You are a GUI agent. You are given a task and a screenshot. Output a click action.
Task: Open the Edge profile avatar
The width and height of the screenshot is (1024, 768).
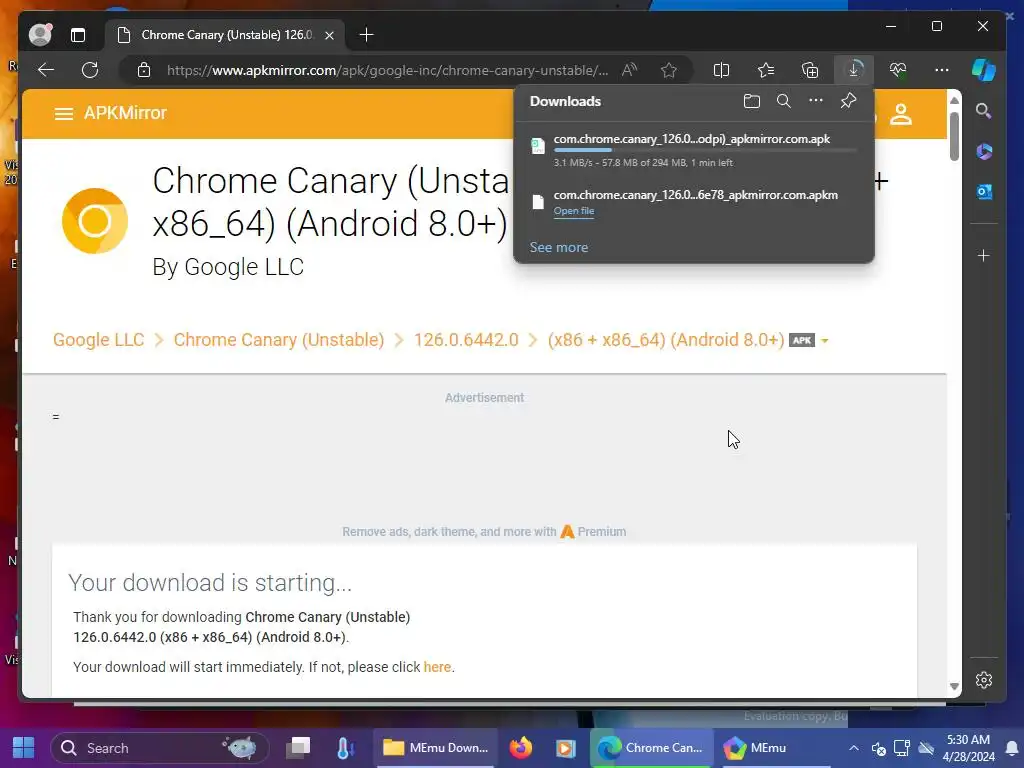click(x=40, y=35)
